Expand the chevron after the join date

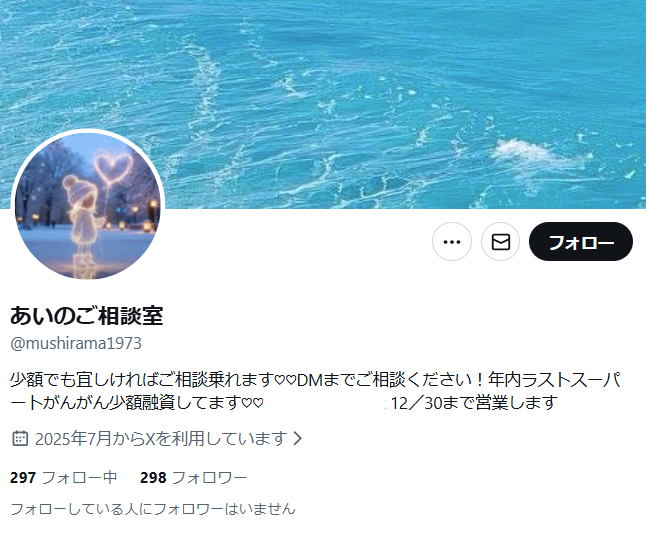pyautogui.click(x=298, y=438)
